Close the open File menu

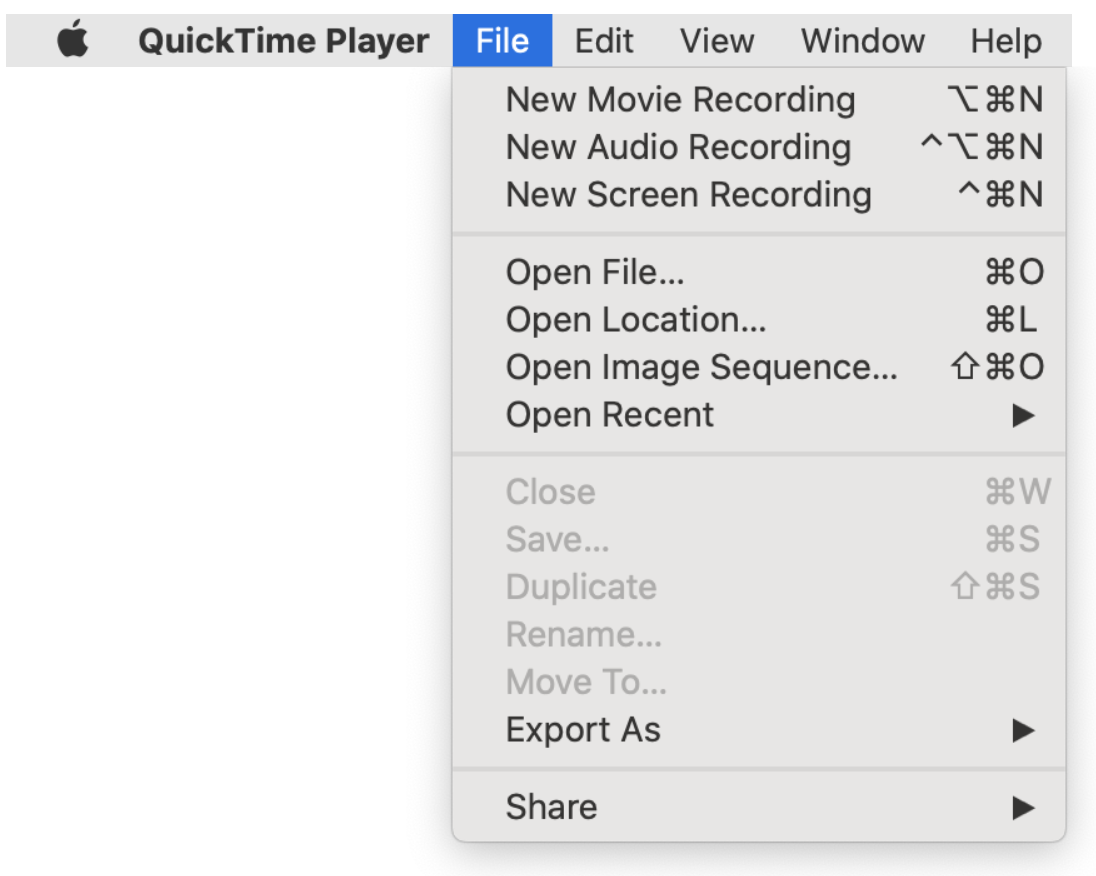pyautogui.click(x=502, y=41)
